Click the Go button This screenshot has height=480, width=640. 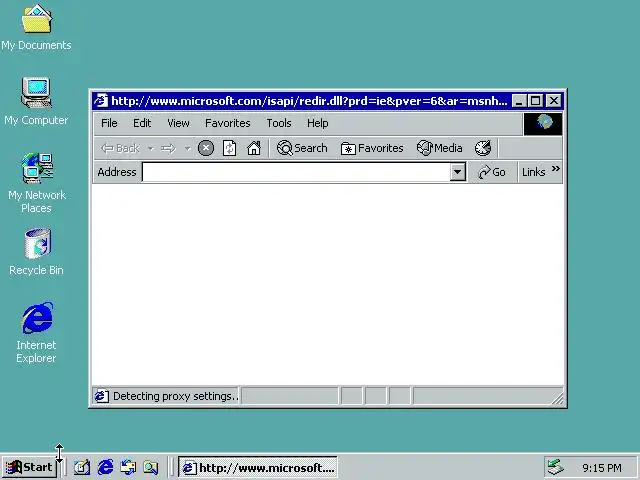click(x=492, y=172)
